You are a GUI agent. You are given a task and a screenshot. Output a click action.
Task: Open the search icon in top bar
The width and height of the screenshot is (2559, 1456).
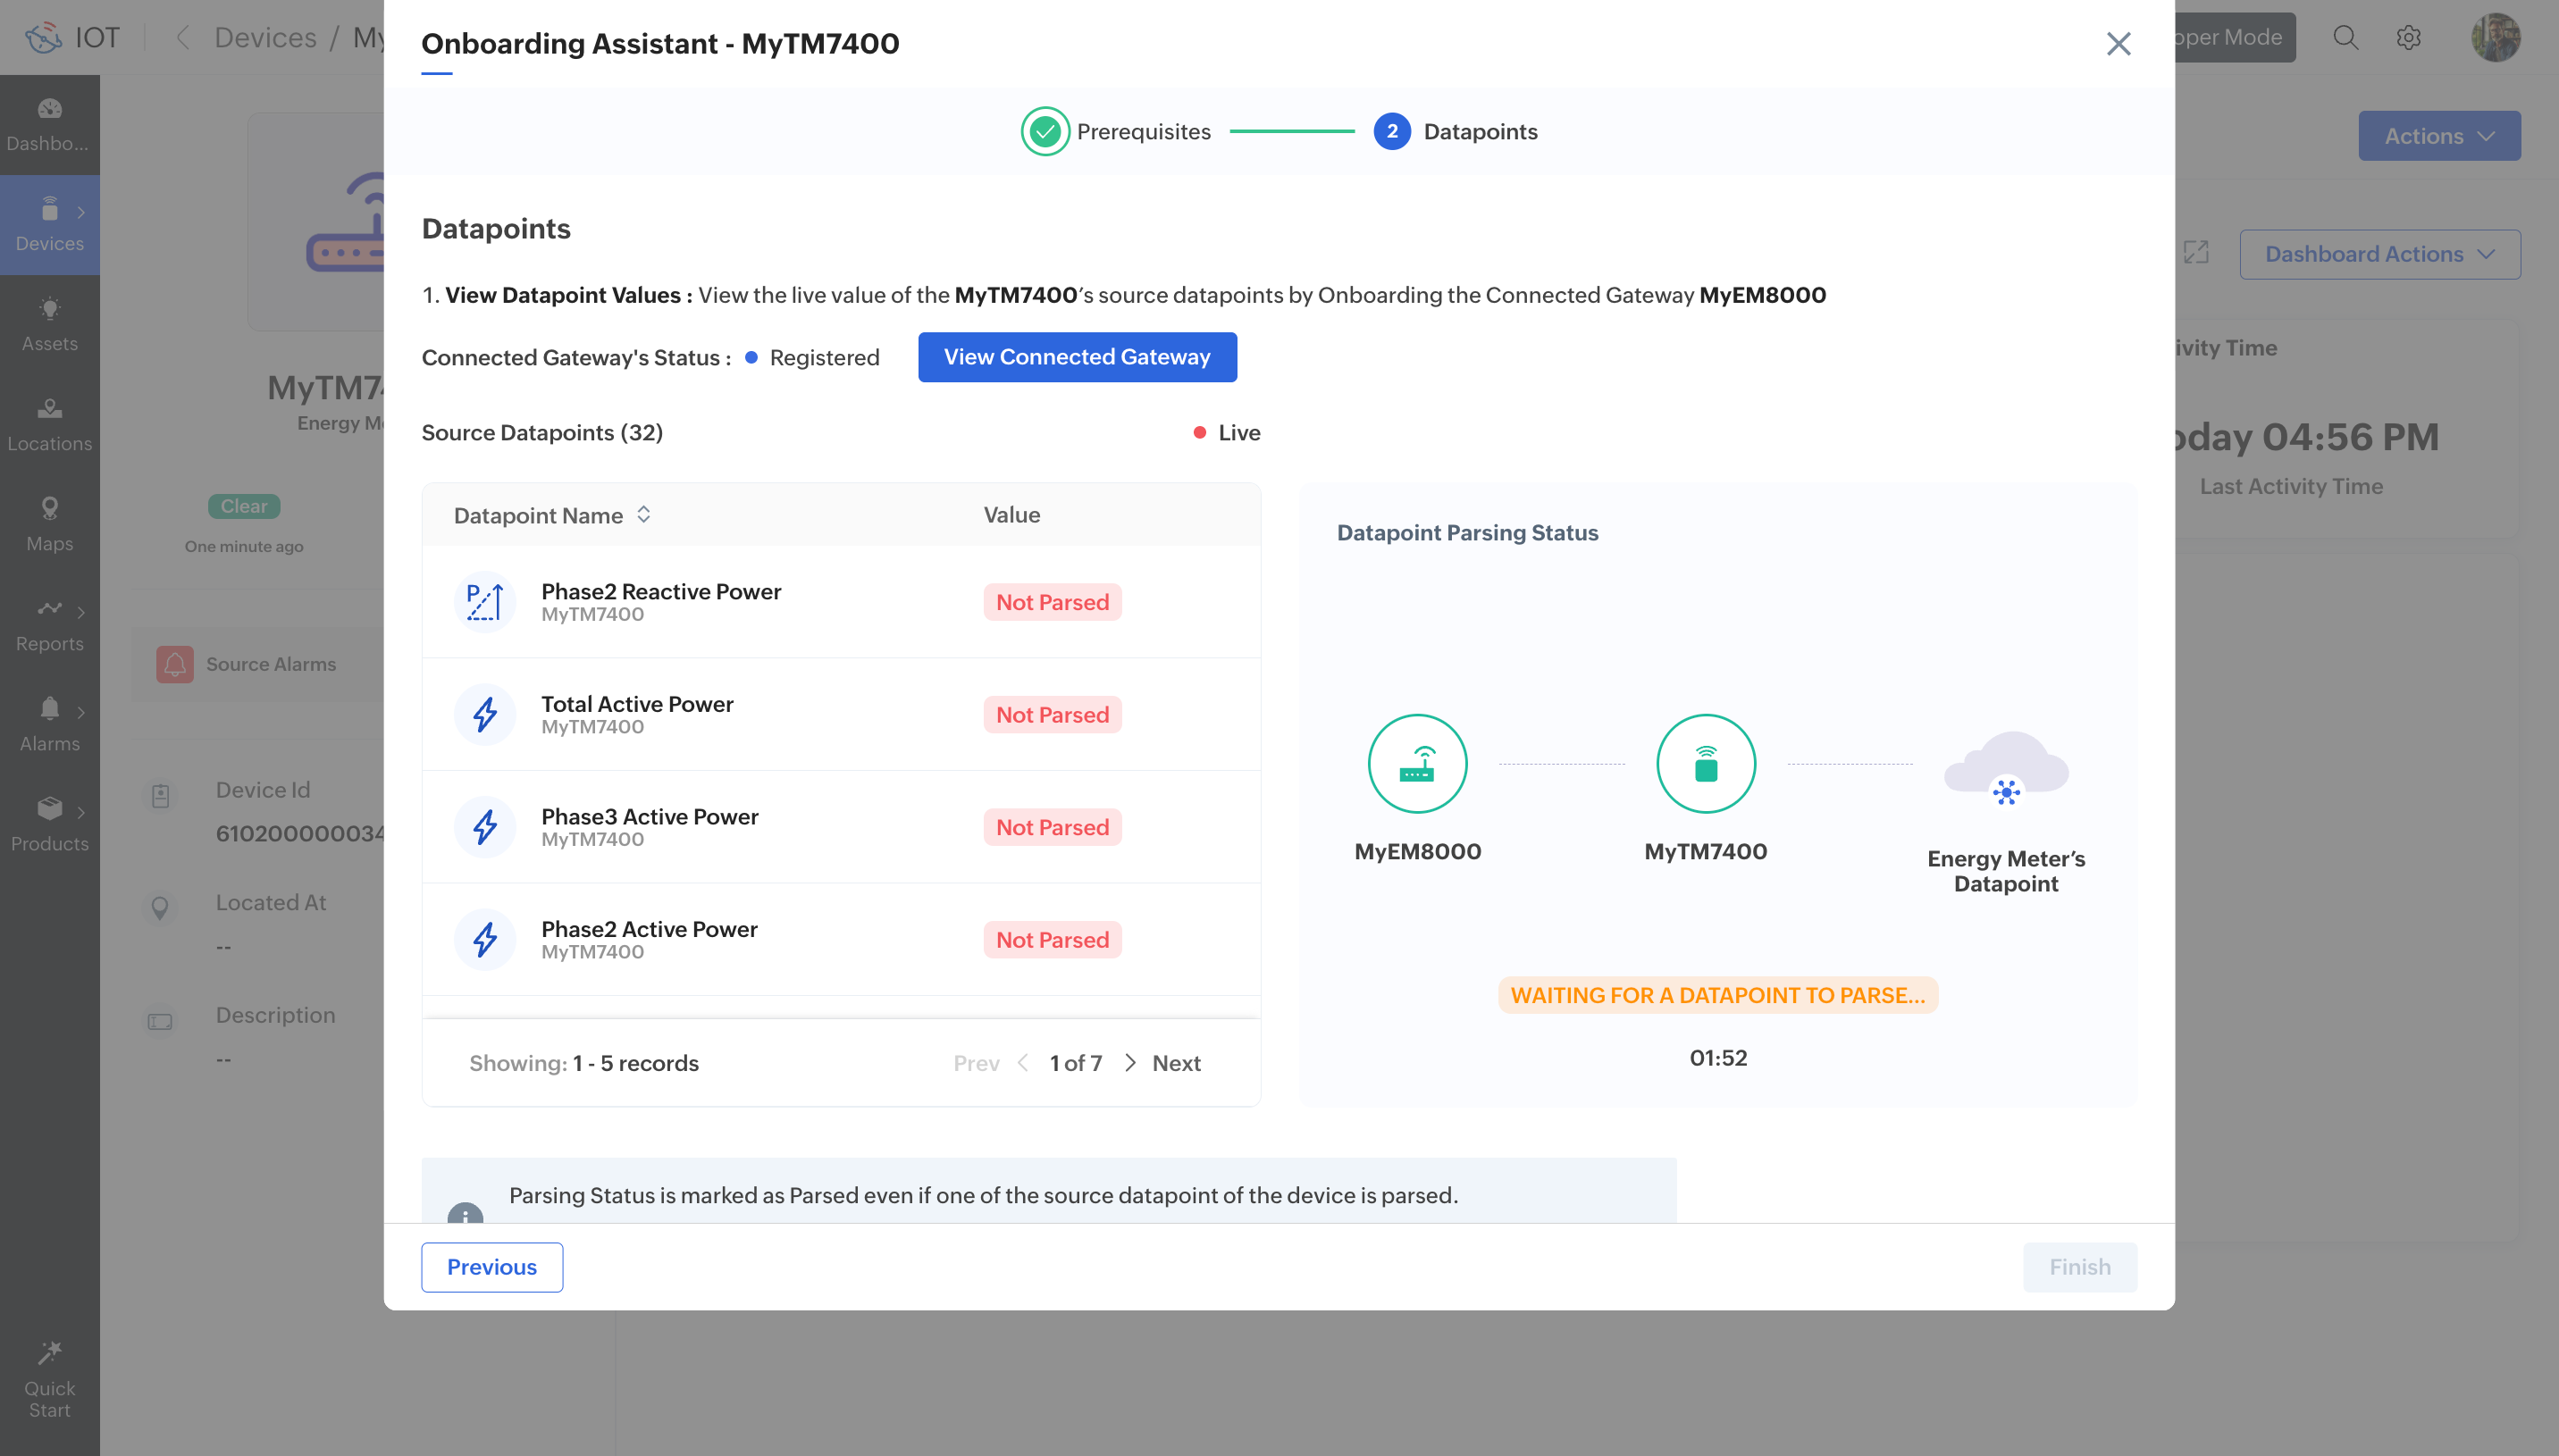click(2345, 38)
